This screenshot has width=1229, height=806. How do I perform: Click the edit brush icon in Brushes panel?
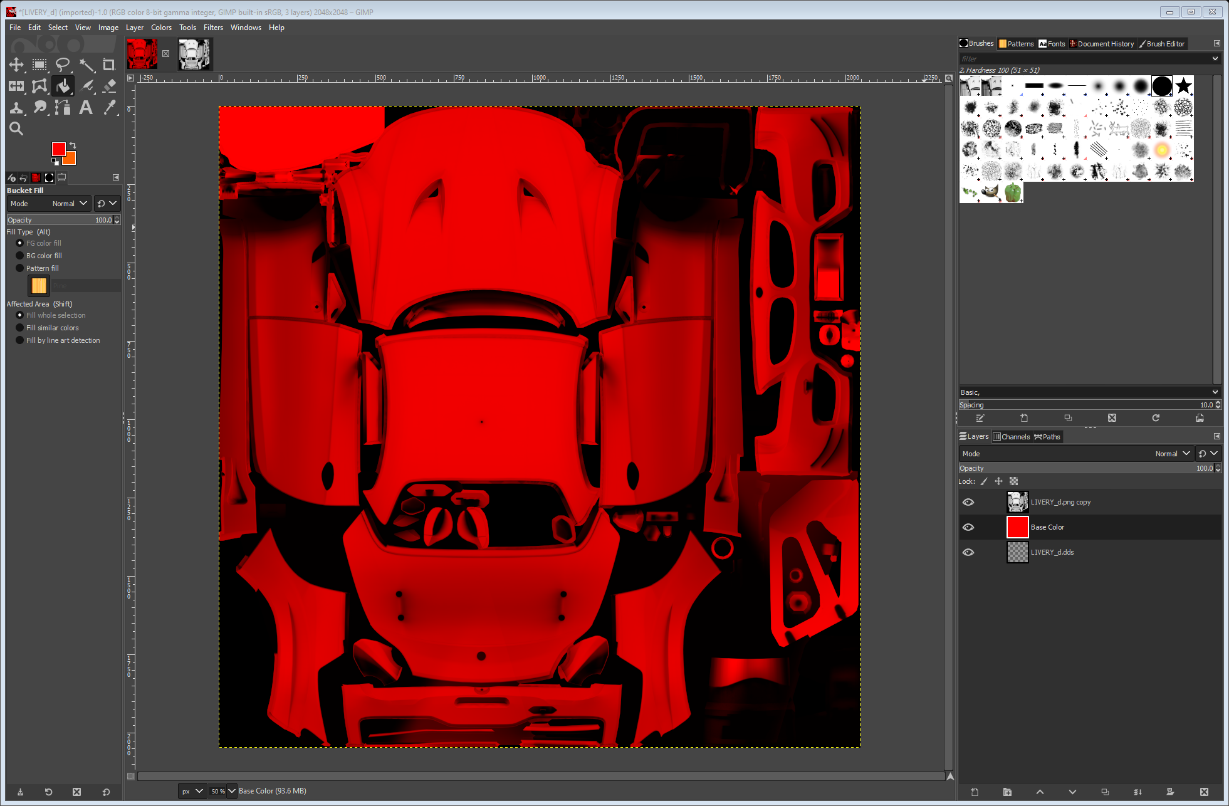coord(980,418)
